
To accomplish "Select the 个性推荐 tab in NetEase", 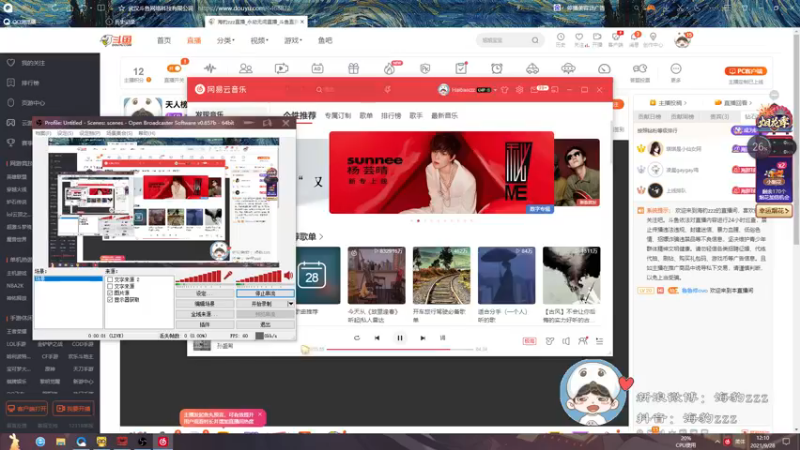I will point(299,116).
